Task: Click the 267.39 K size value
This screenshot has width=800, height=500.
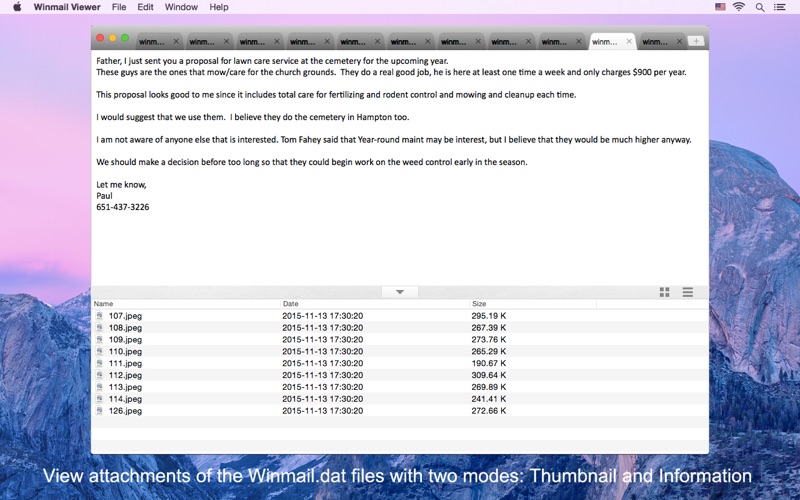Action: [x=489, y=328]
